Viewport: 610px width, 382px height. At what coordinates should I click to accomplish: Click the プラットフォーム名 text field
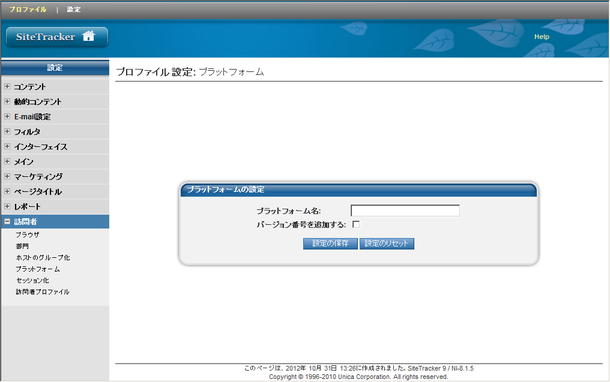[405, 210]
